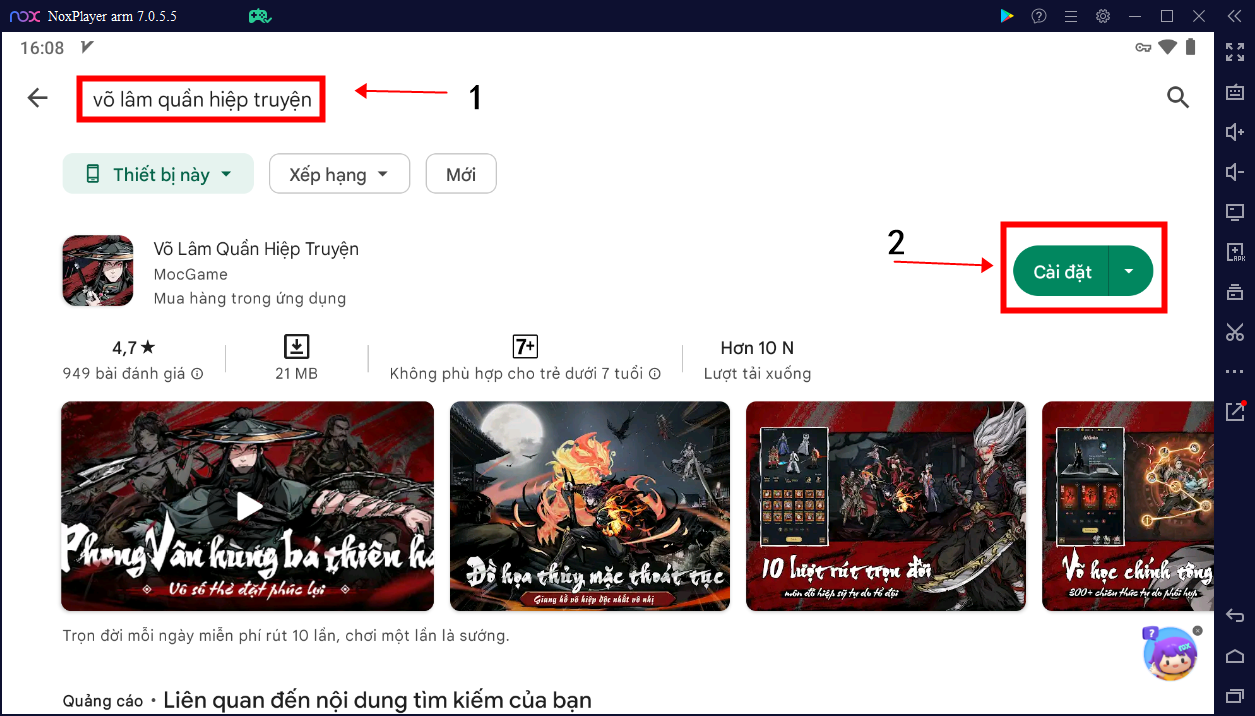Viewport: 1255px width, 716px height.
Task: Click the NoxPlayer help question-mark icon
Action: pos(1038,16)
